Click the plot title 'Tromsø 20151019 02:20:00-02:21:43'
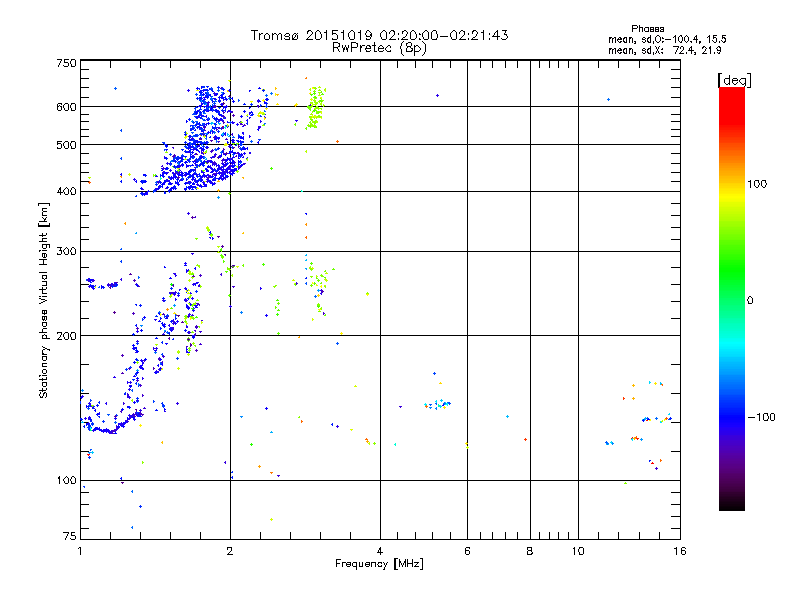 pyautogui.click(x=379, y=35)
